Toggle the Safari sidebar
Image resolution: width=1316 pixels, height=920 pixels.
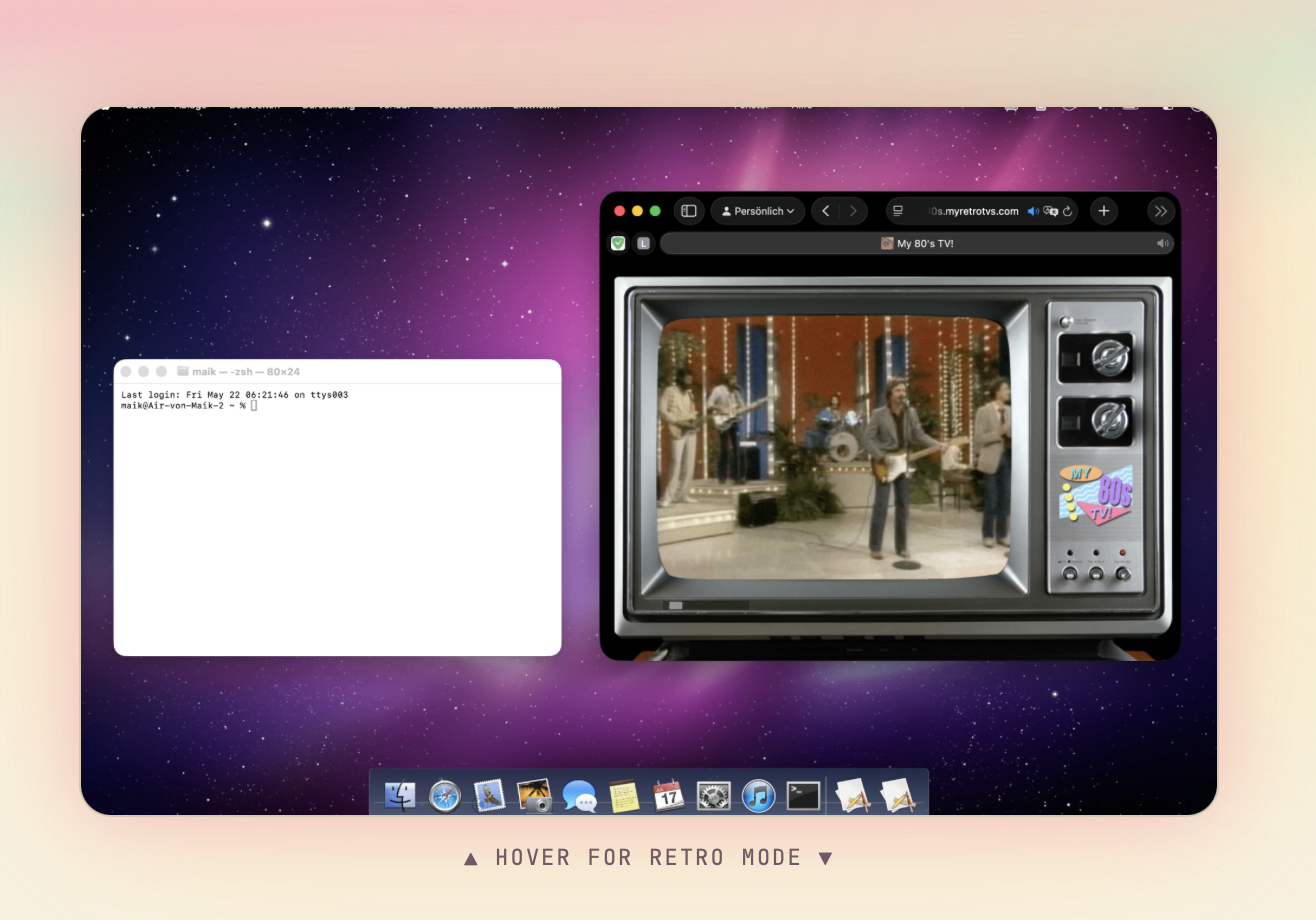point(689,211)
